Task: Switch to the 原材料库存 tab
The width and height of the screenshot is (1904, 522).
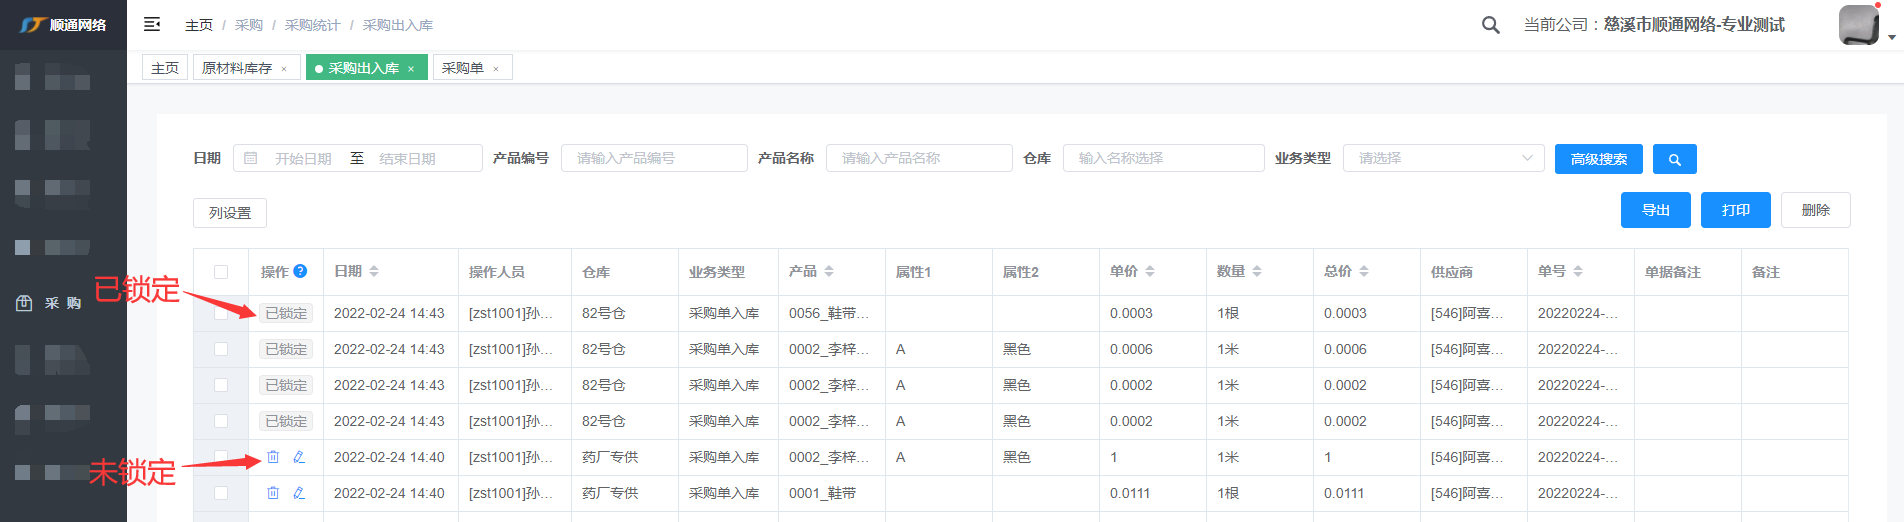Action: coord(237,68)
